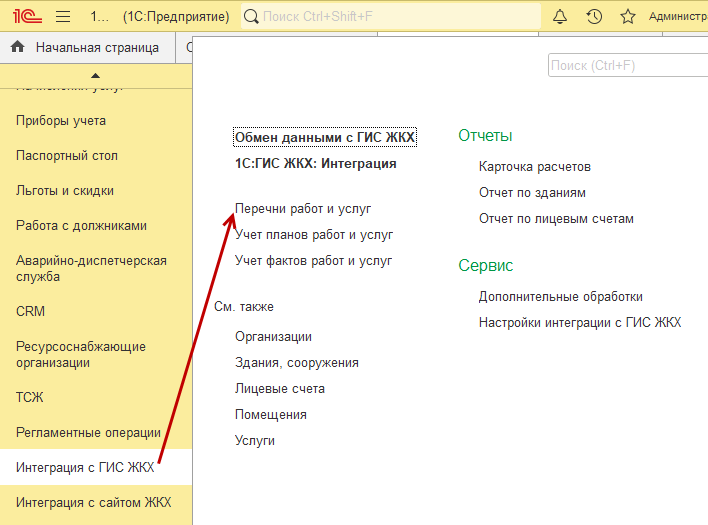Open ТСЖ section

coord(29,397)
